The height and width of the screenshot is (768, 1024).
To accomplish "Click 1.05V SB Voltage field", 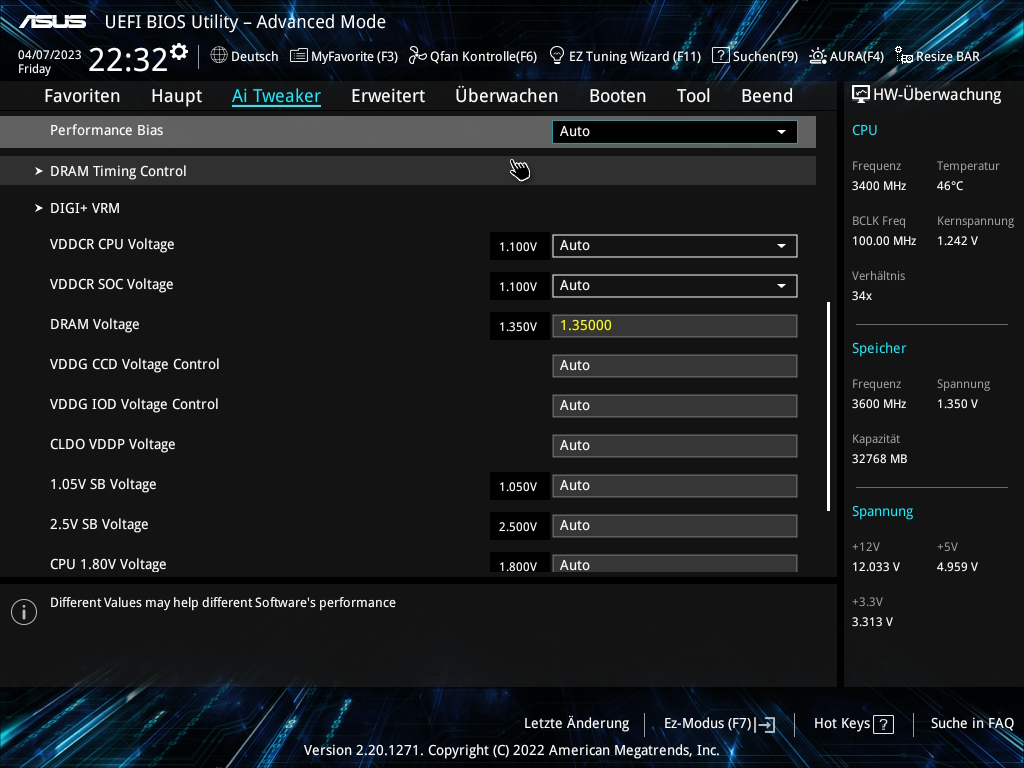I will (x=675, y=485).
